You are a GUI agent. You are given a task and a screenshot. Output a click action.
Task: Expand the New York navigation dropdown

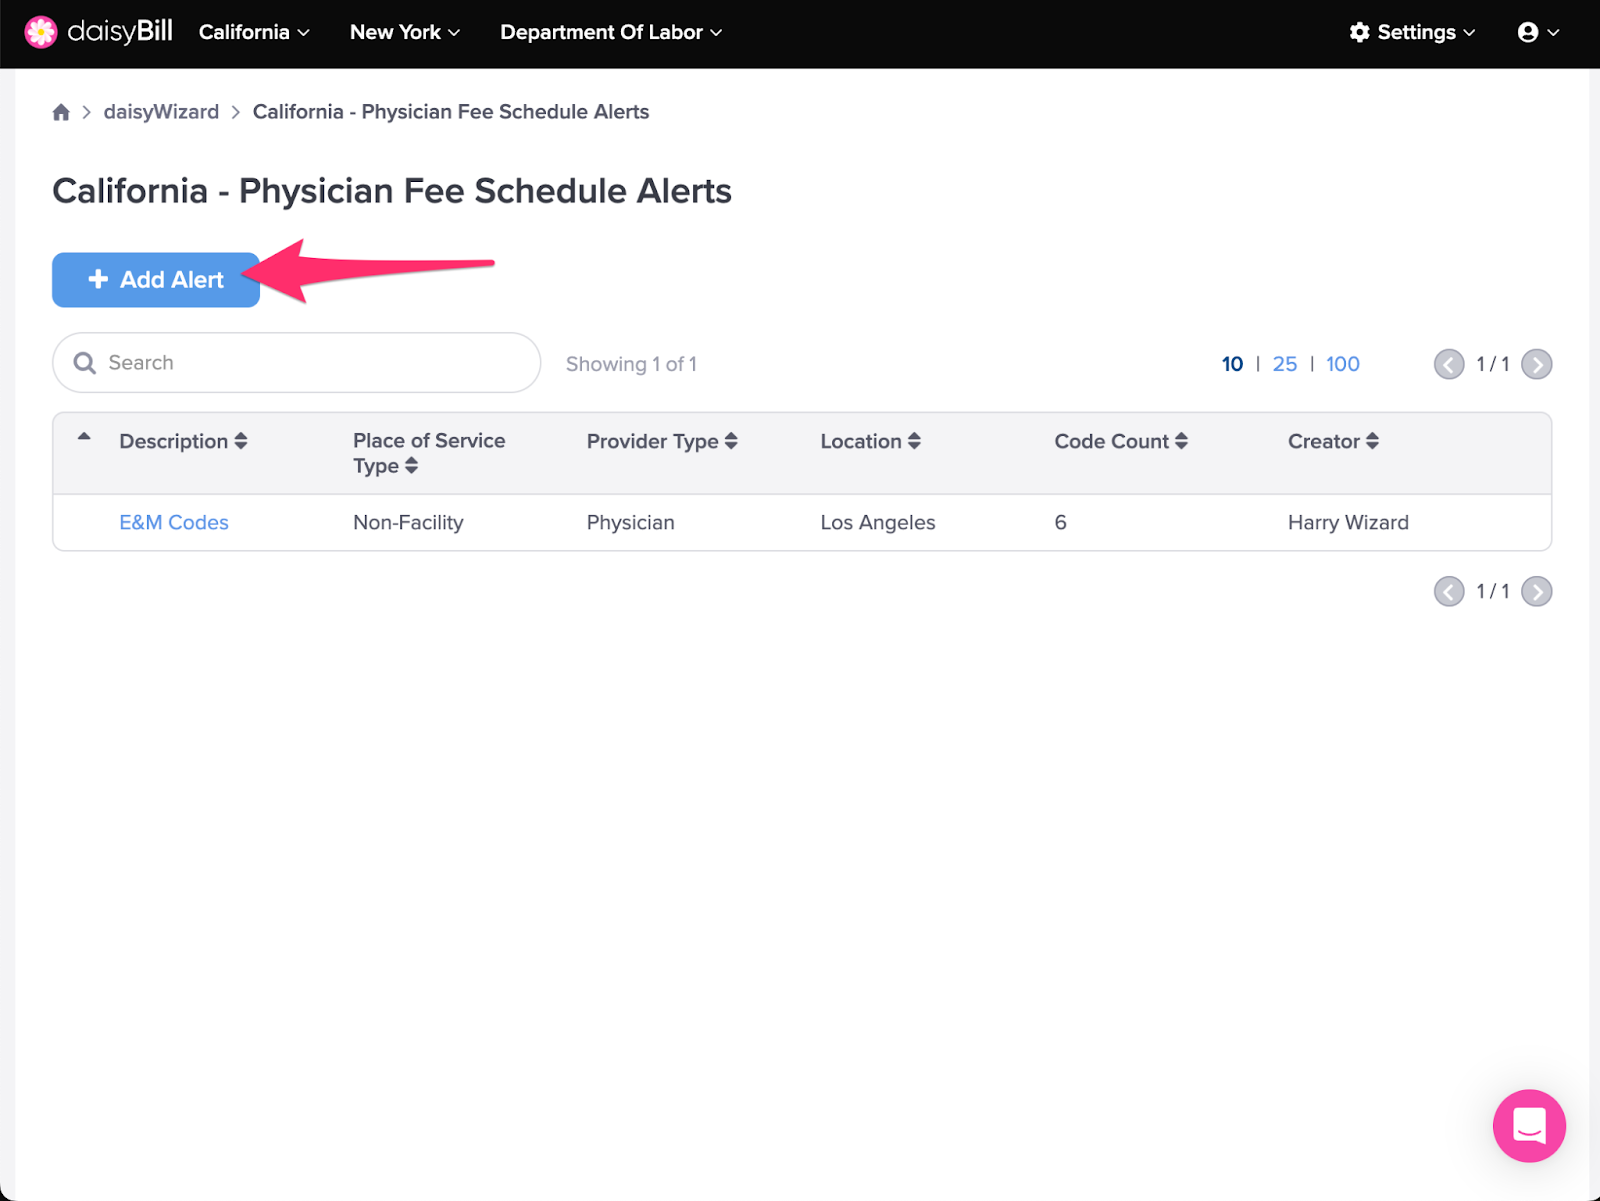(405, 32)
